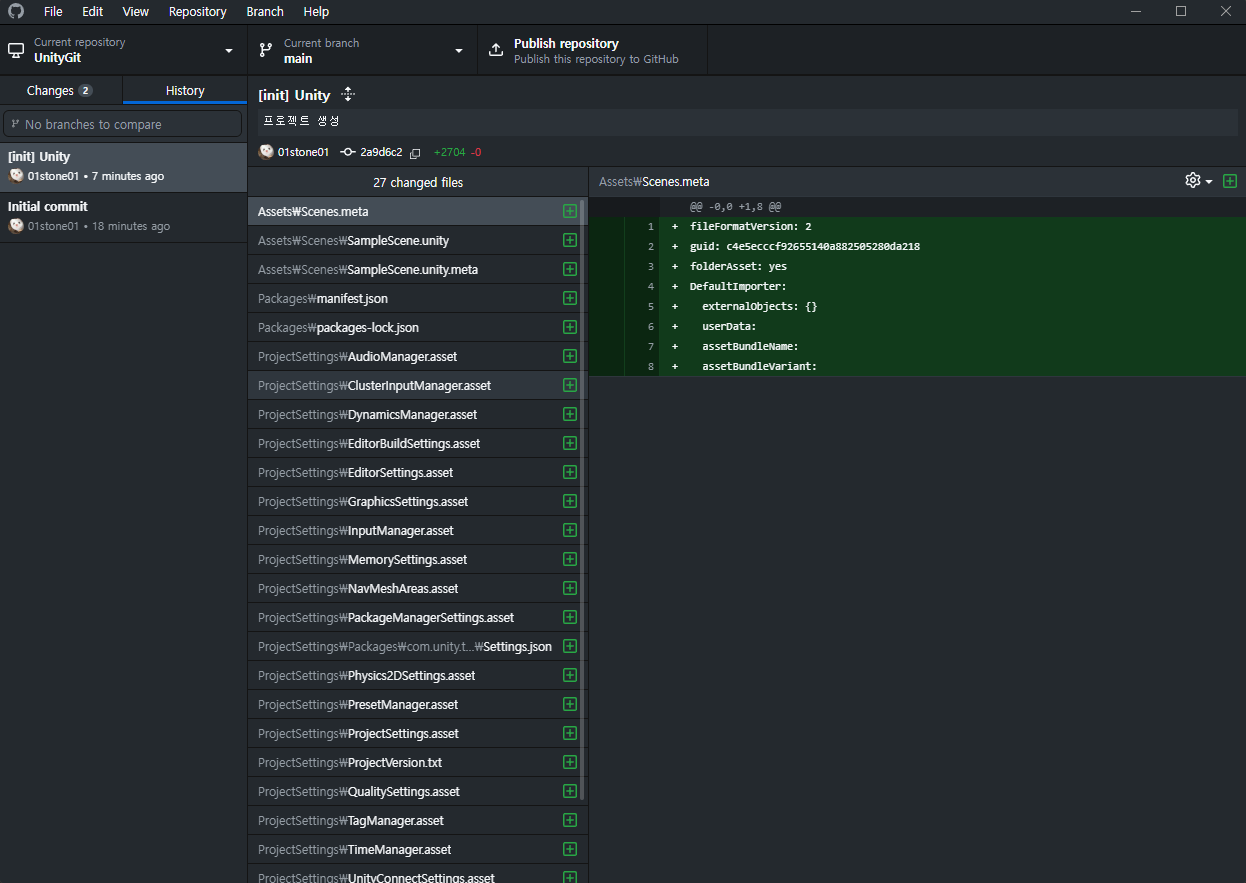This screenshot has height=883, width=1246.
Task: Click the +2704 additions count
Action: click(x=449, y=152)
